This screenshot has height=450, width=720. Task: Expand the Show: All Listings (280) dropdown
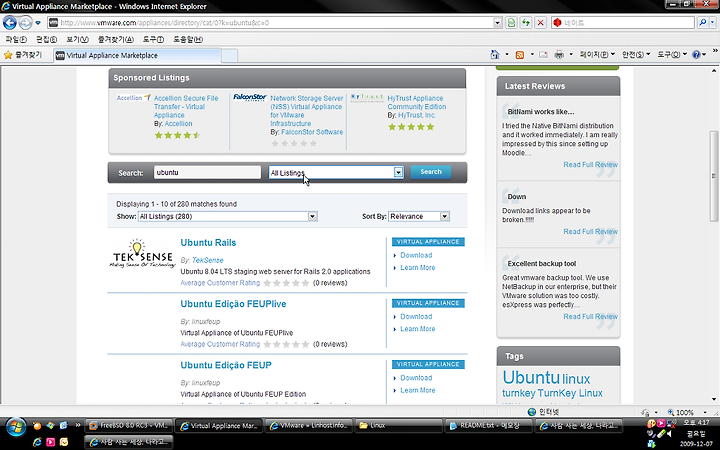tap(312, 216)
